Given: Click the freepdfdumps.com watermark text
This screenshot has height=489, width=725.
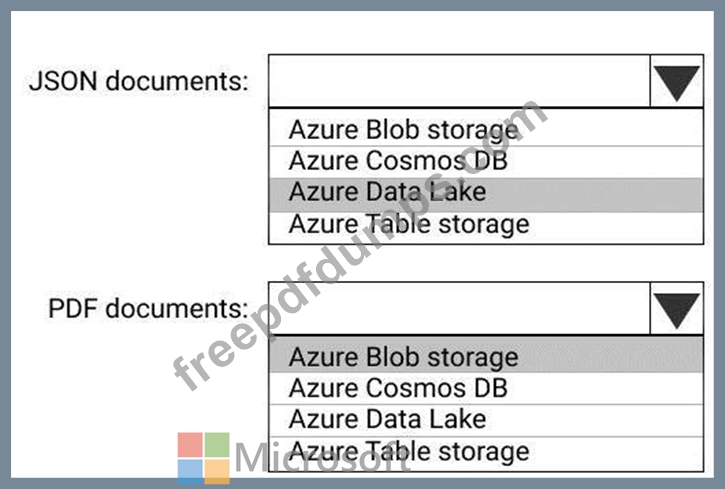Looking at the screenshot, I should coord(361,245).
